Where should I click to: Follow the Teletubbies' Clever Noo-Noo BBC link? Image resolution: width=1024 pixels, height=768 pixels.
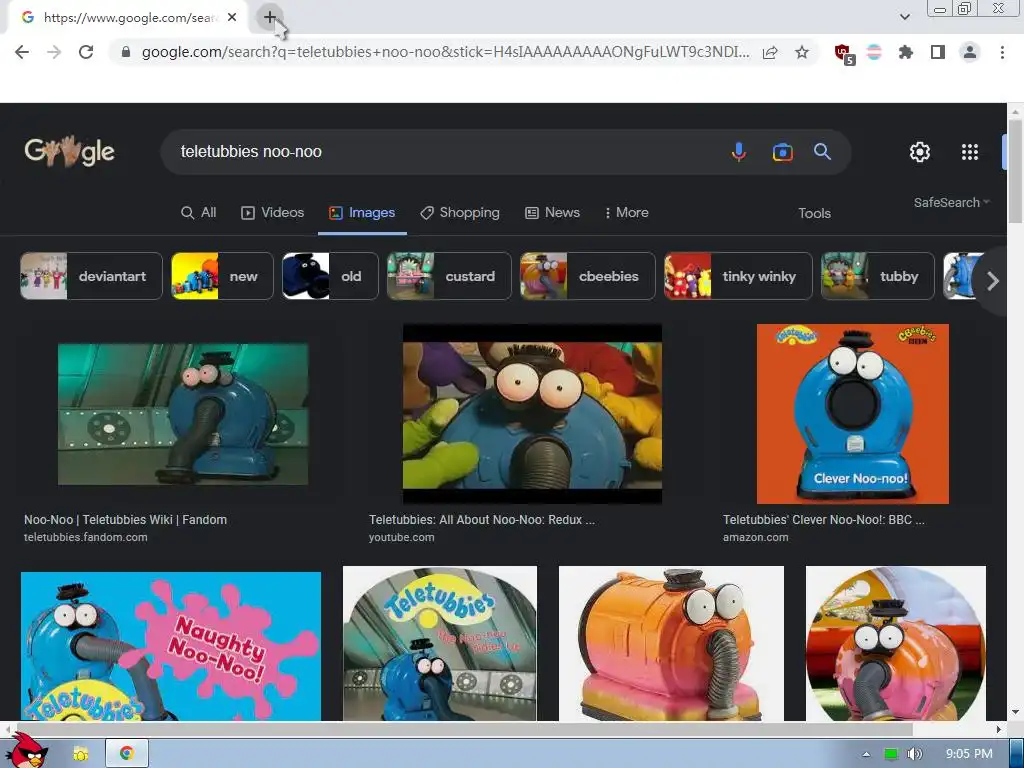click(824, 520)
